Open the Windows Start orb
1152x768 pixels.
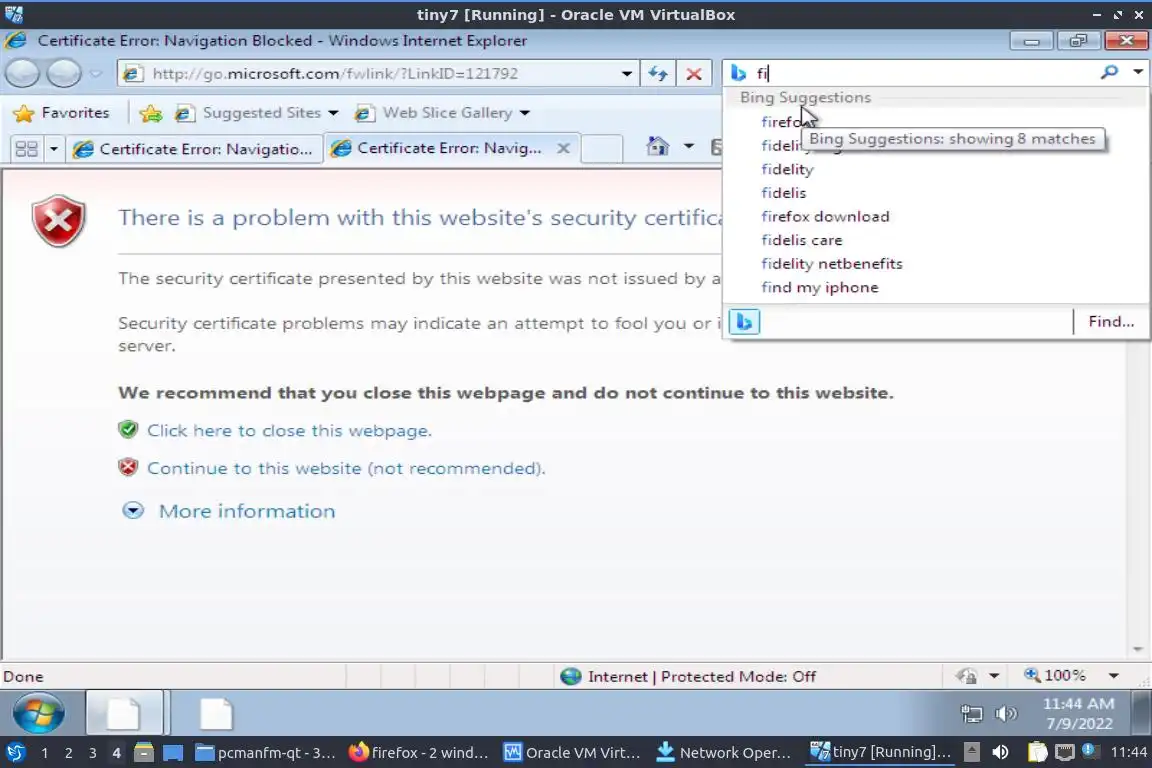click(x=39, y=712)
